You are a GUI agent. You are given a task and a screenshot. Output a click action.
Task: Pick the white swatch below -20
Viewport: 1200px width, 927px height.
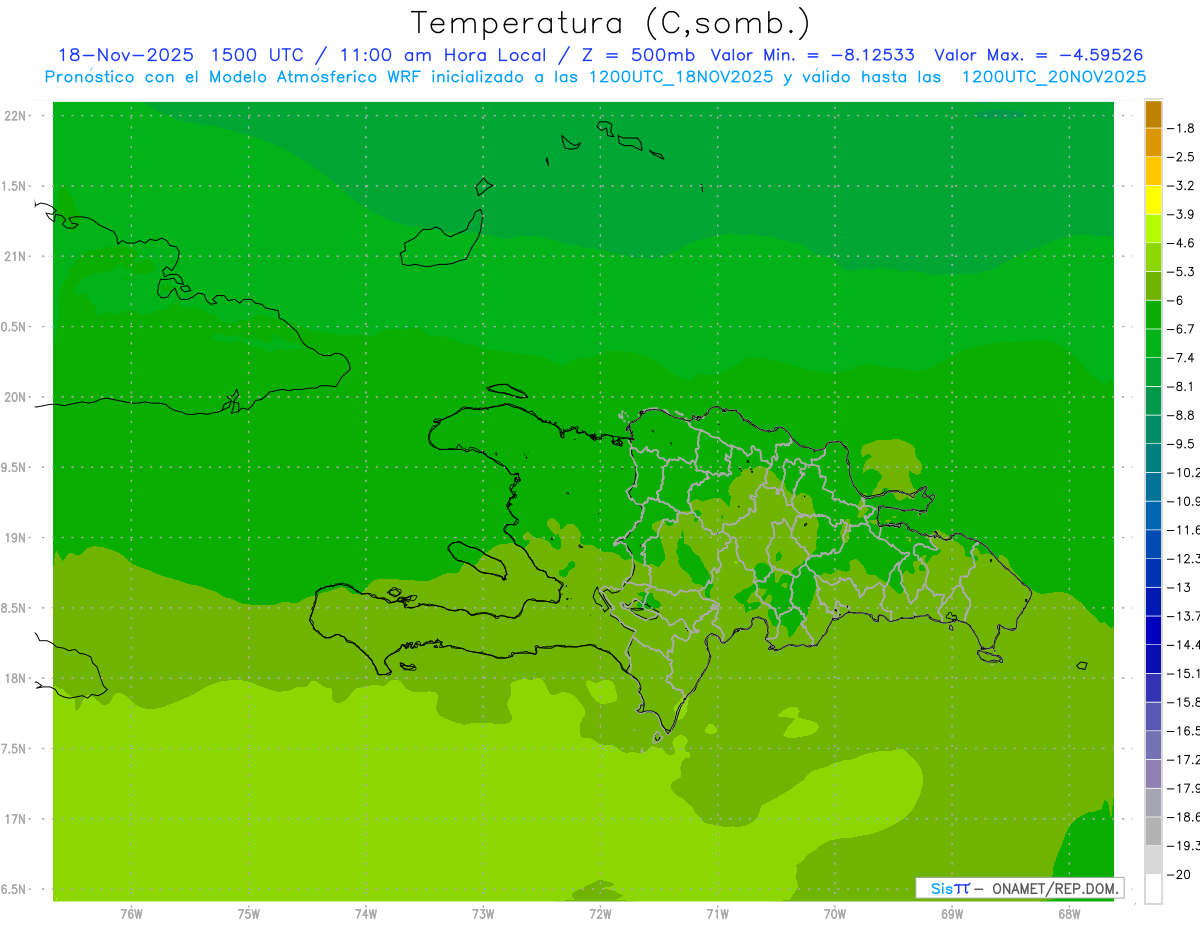pyautogui.click(x=1153, y=888)
